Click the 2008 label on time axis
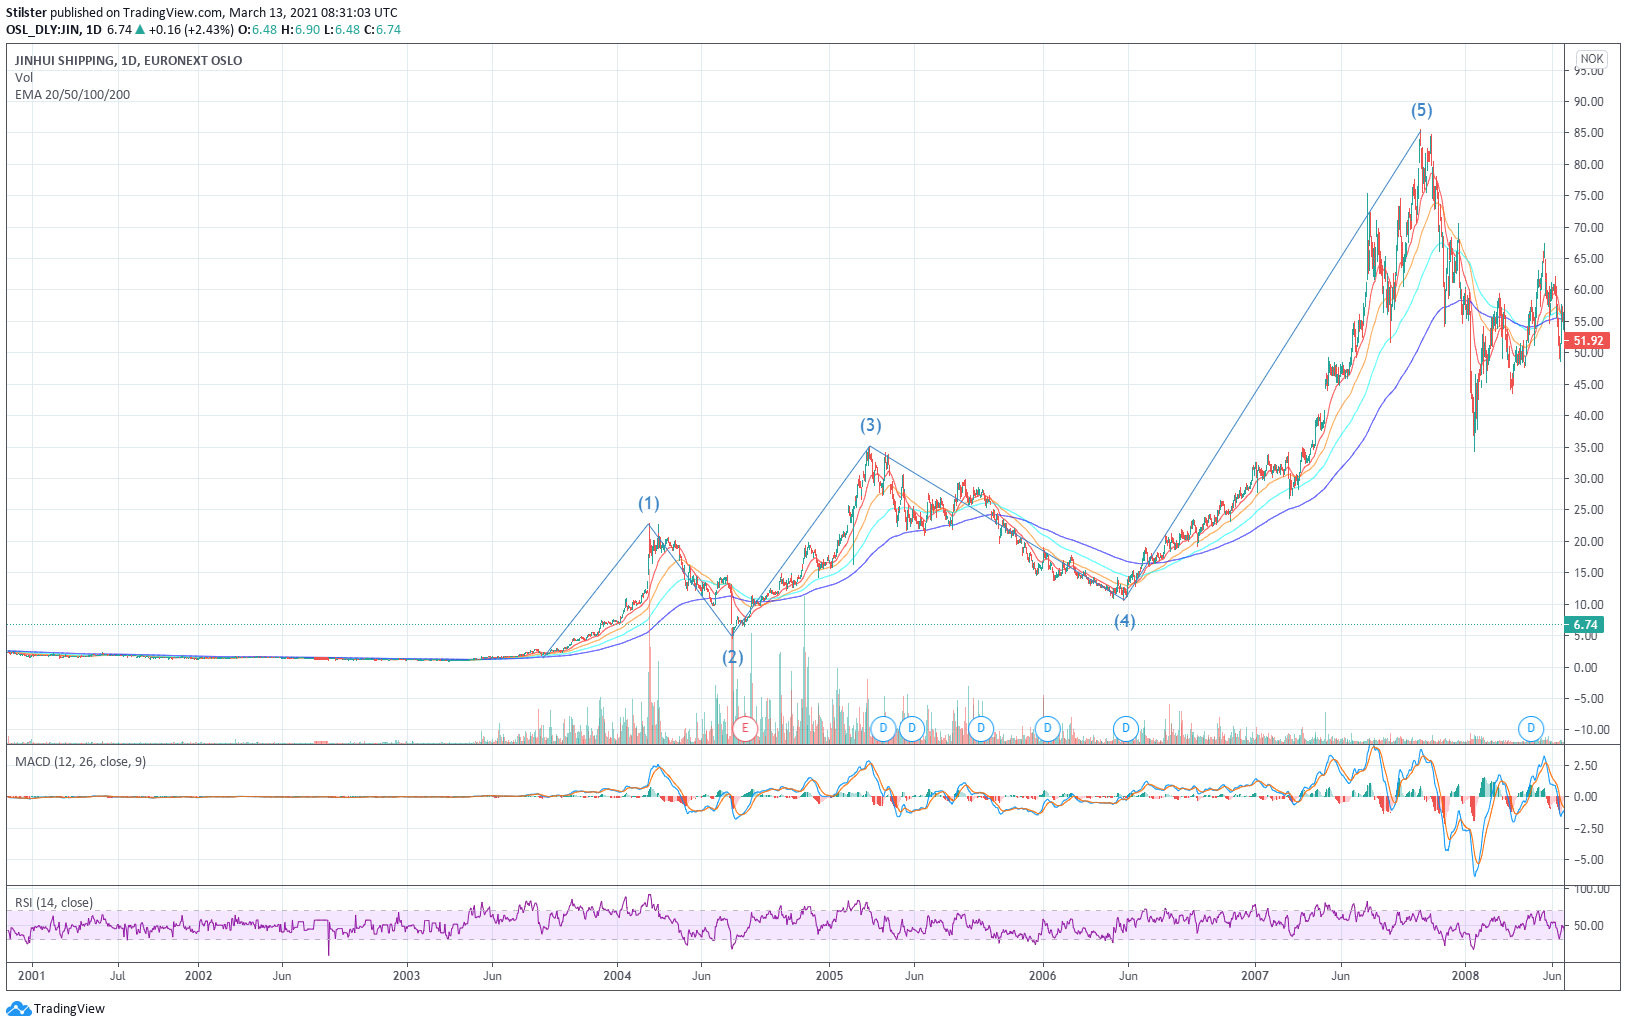1627x1027 pixels. point(1465,975)
